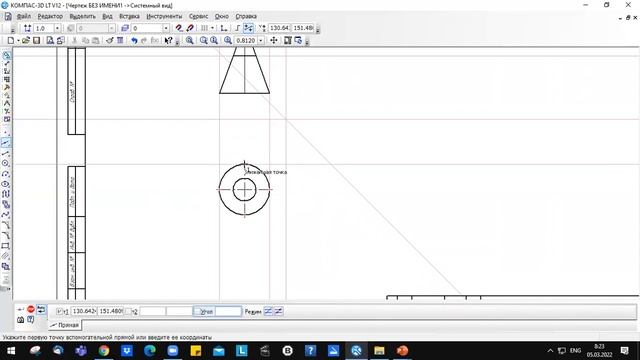Open the Справка menu

246,16
